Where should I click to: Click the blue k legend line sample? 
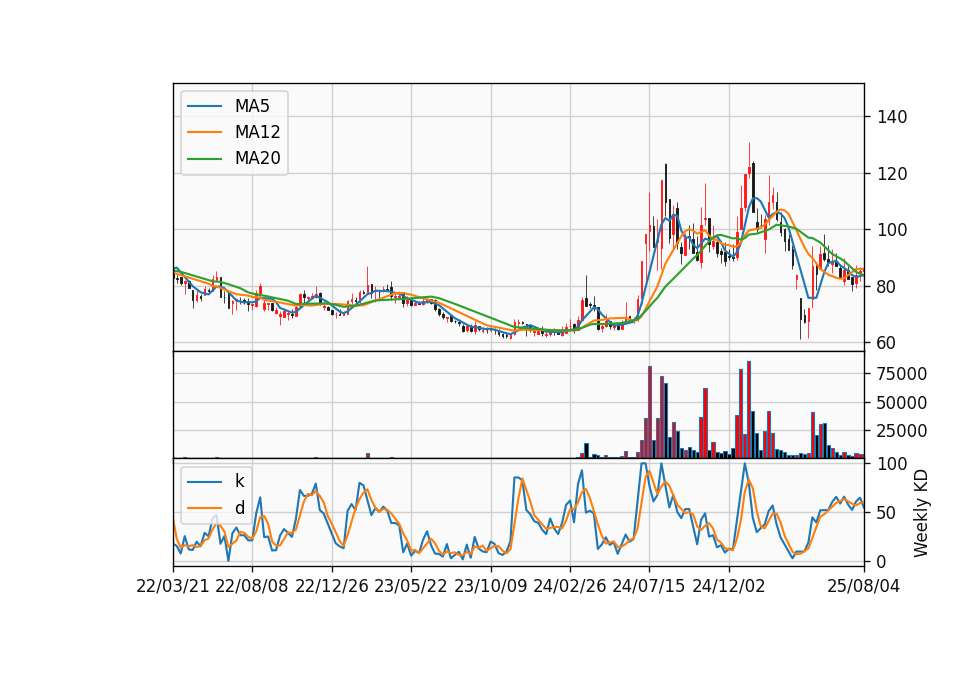[x=204, y=481]
